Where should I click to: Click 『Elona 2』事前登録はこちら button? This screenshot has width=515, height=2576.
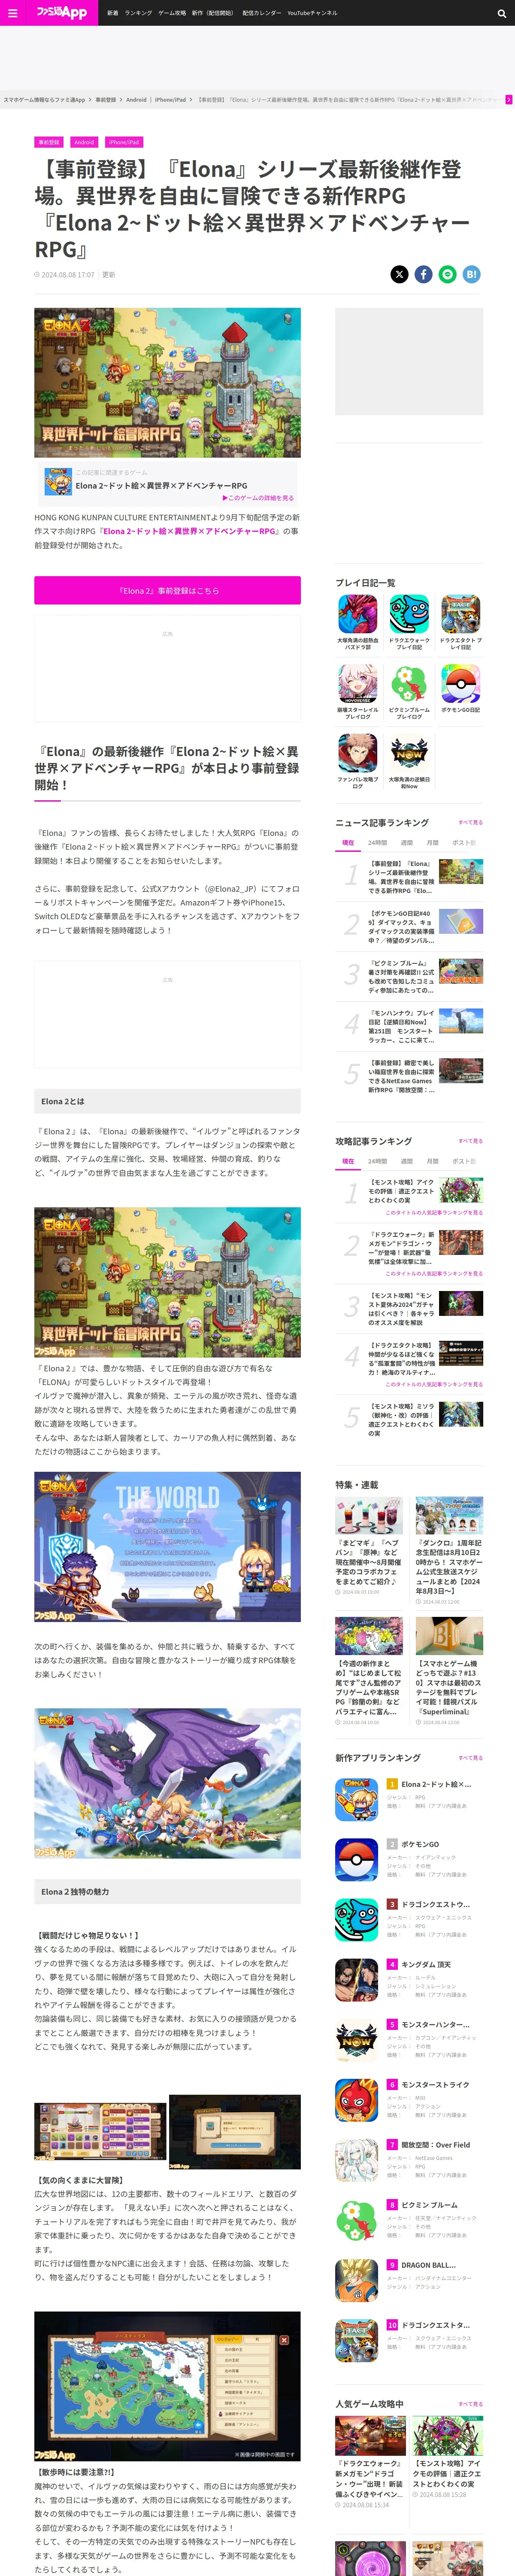coord(167,590)
